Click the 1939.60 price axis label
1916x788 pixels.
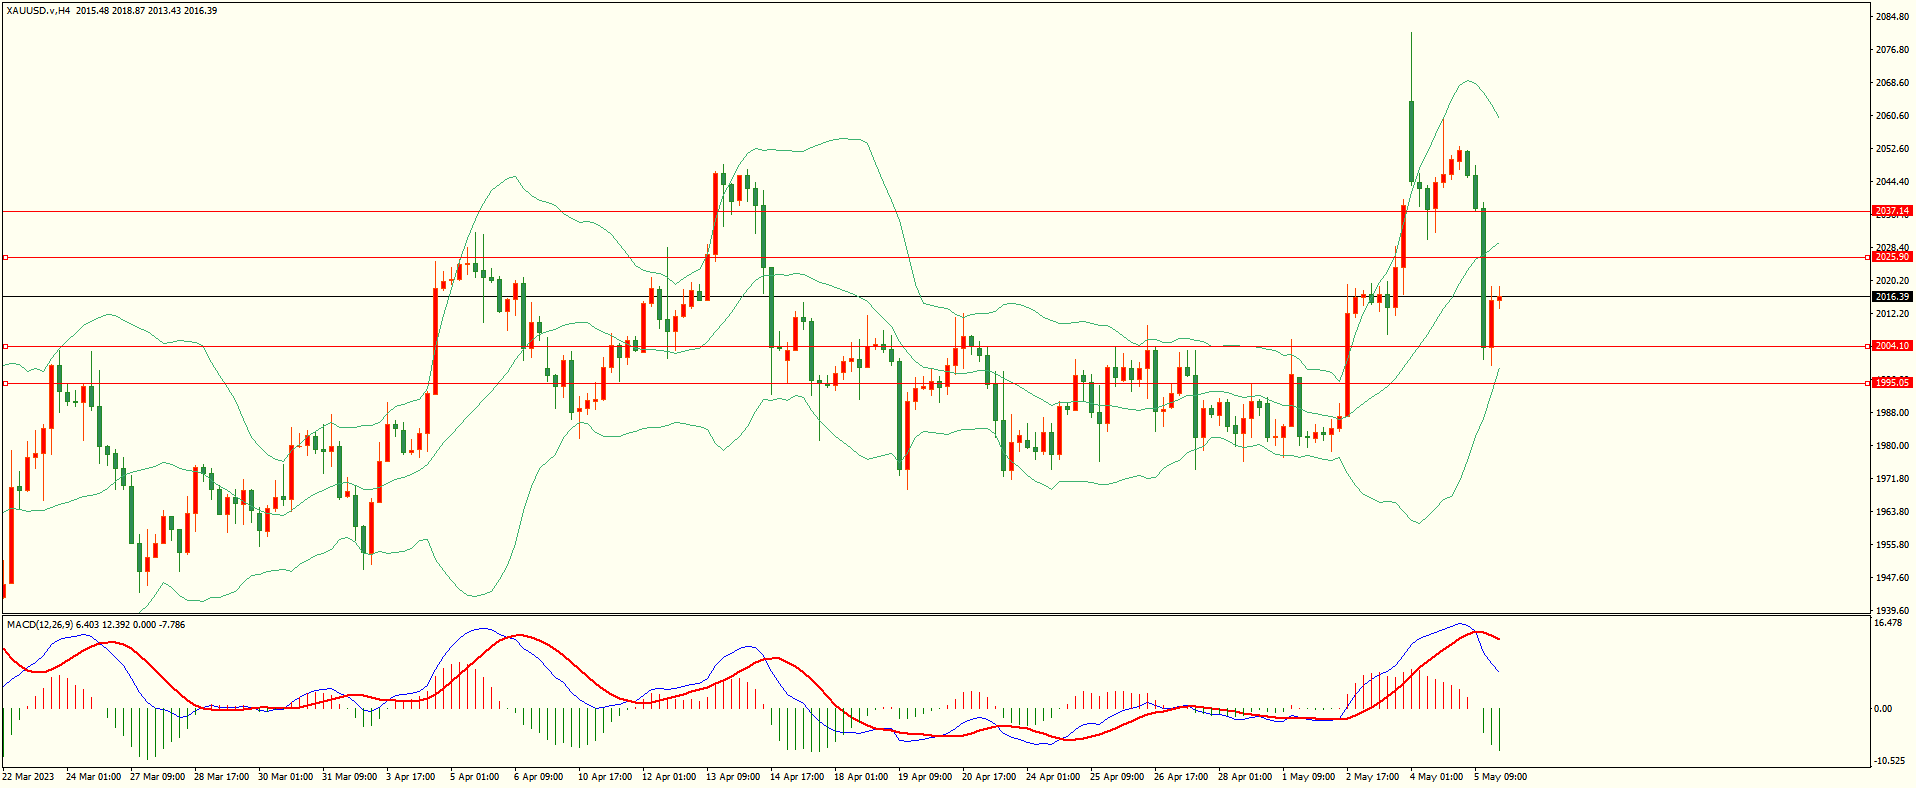click(x=1893, y=611)
